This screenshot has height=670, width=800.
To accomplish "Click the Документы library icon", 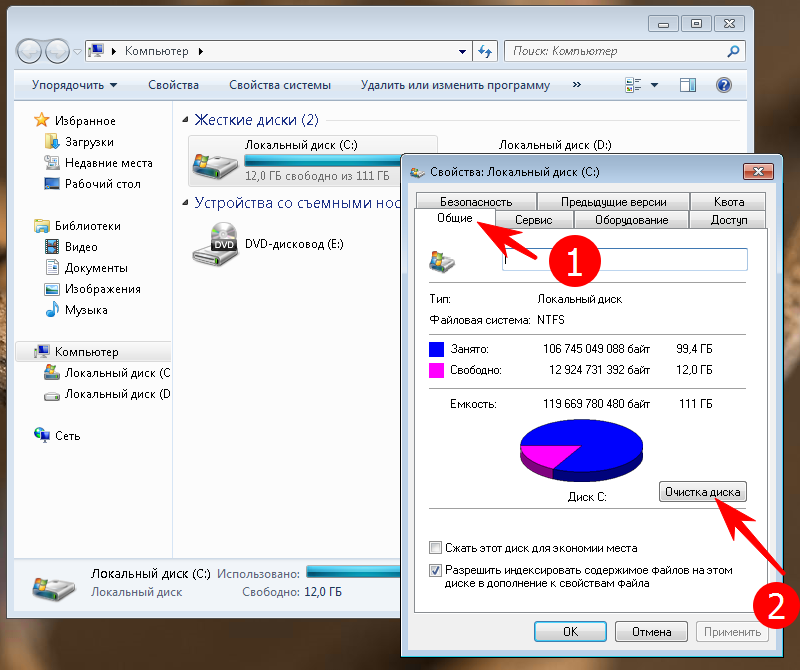I will click(52, 267).
